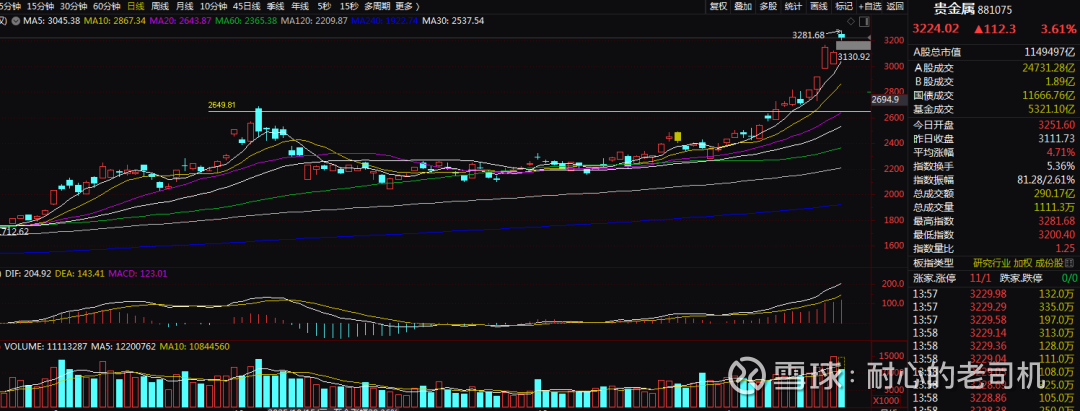
Task: Switch to the 5秒 period tab
Action: coord(324,6)
